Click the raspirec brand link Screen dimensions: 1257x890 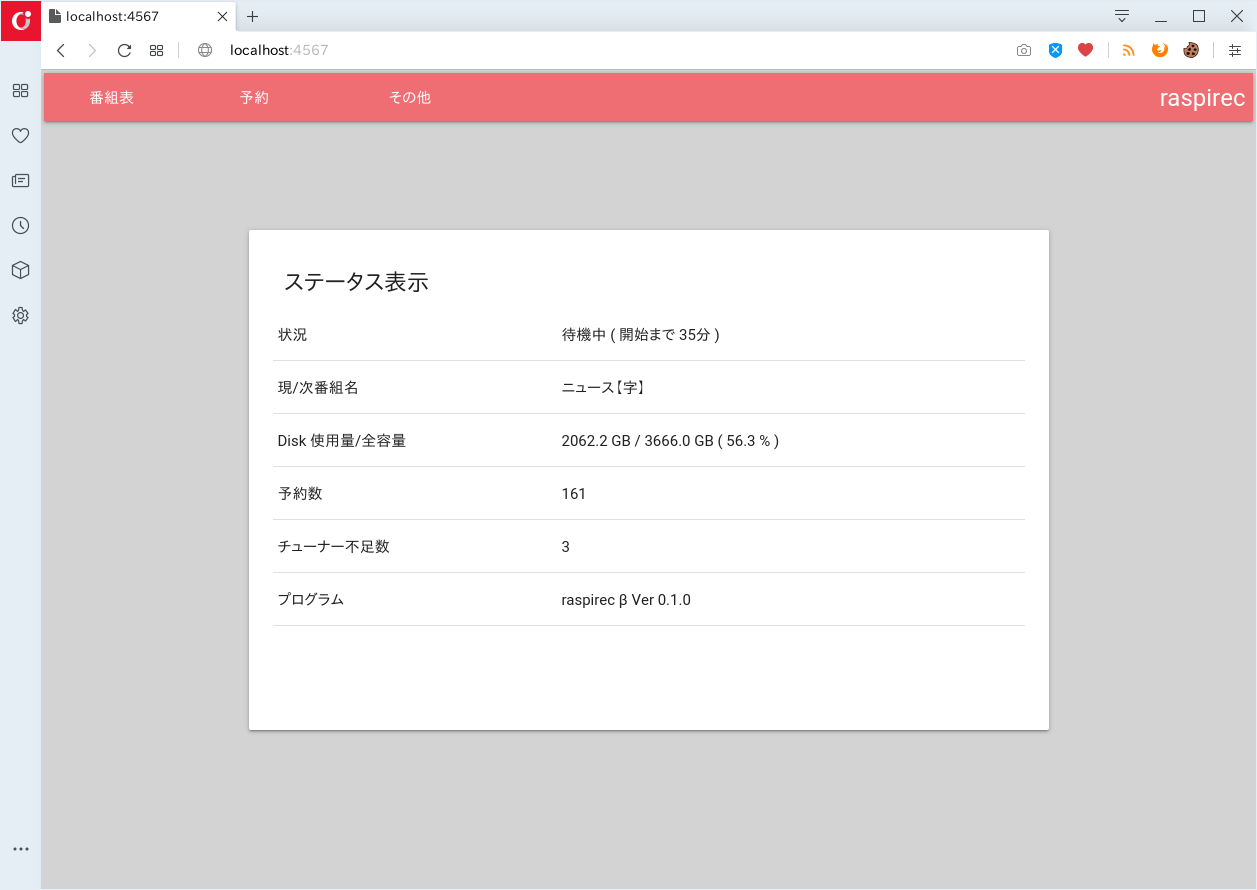[1202, 97]
